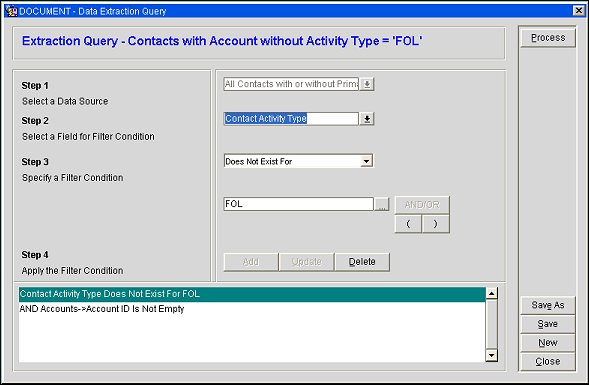This screenshot has width=589, height=385.
Task: Click the application icon in title bar
Action: pyautogui.click(x=12, y=11)
